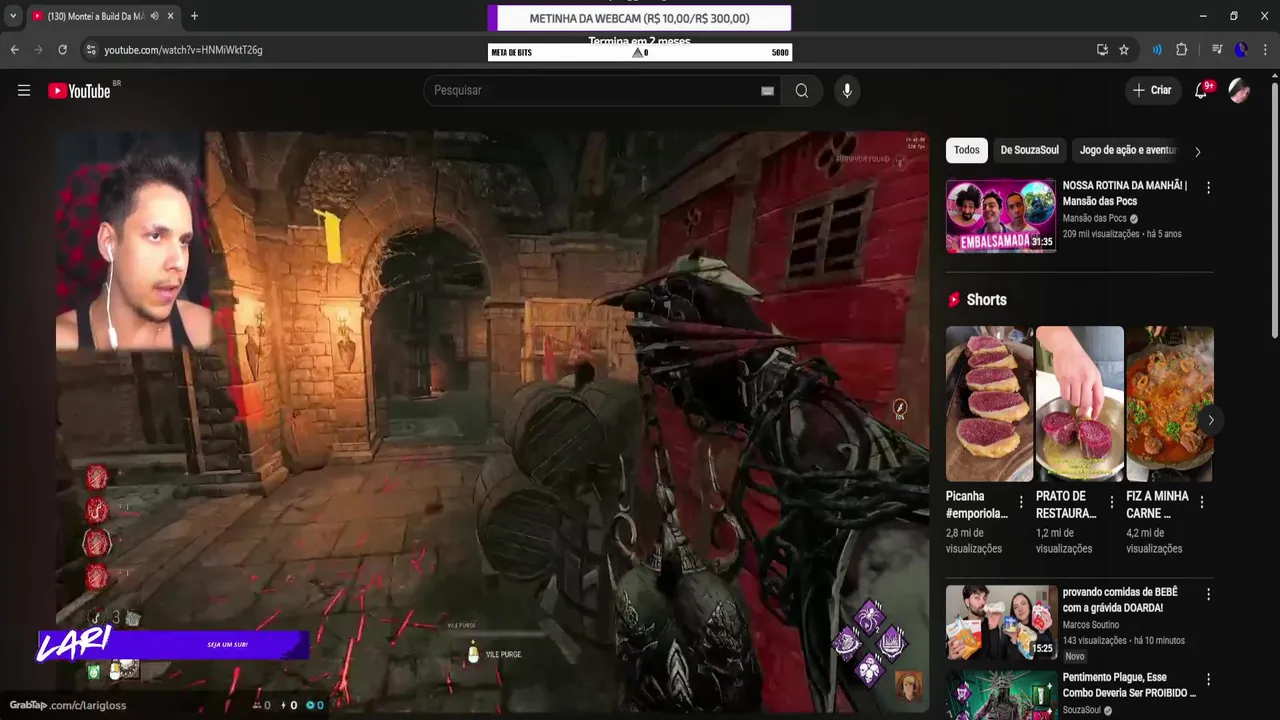The height and width of the screenshot is (720, 1280).
Task: View site information icon in address bar
Action: (x=90, y=50)
